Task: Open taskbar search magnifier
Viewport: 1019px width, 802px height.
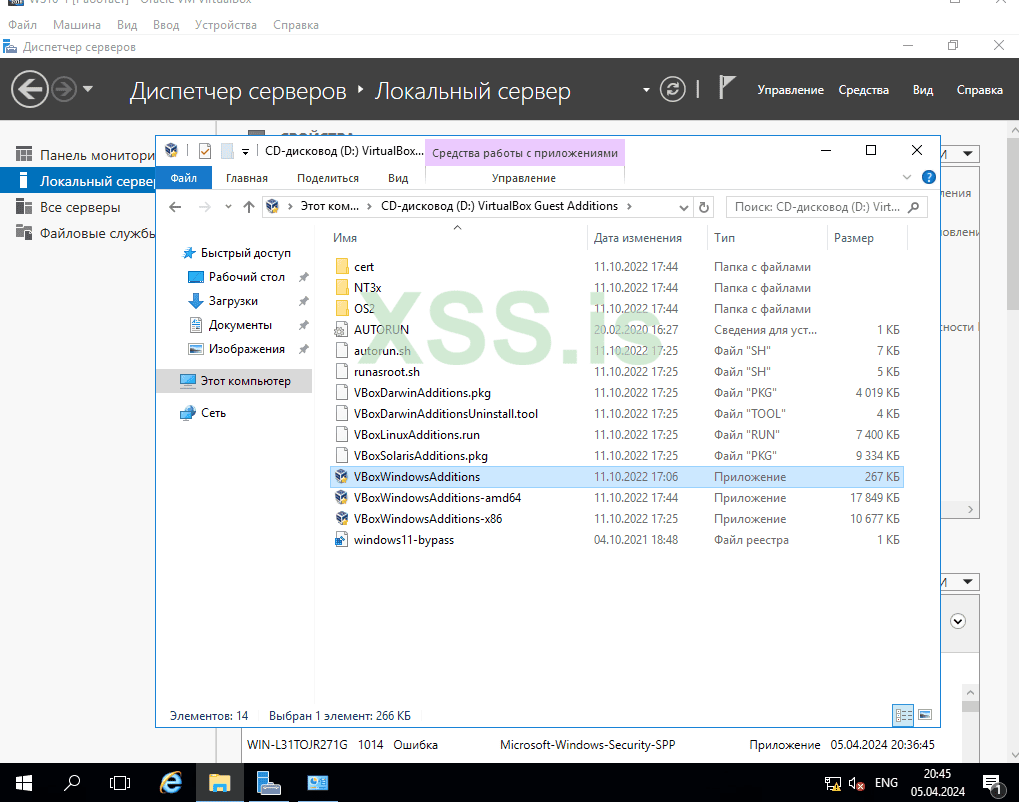Action: click(72, 783)
